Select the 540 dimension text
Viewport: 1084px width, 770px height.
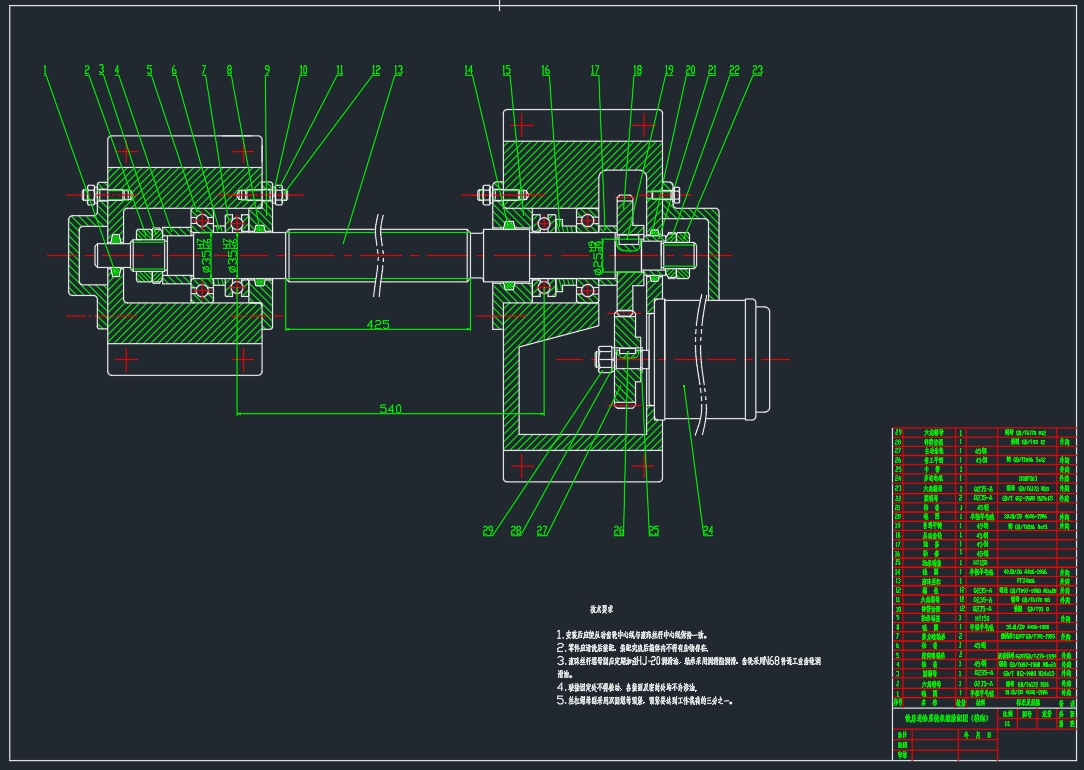click(x=391, y=409)
